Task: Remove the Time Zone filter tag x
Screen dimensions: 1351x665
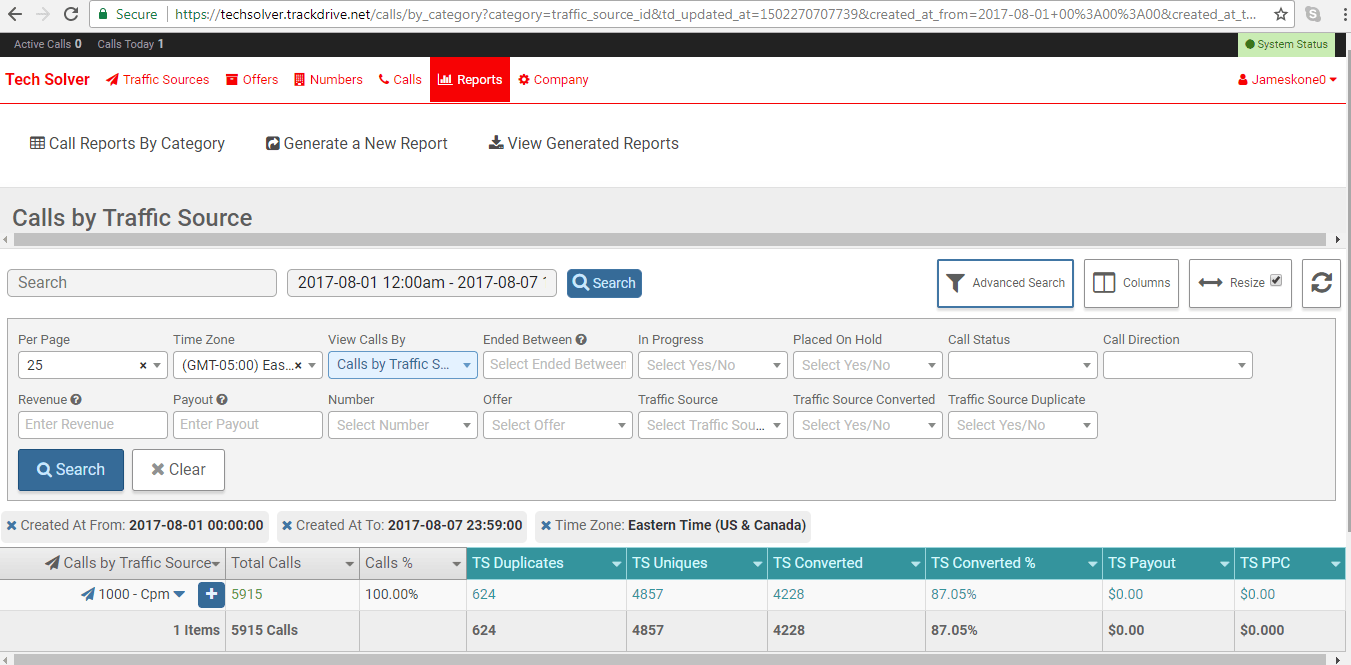Action: pos(546,525)
